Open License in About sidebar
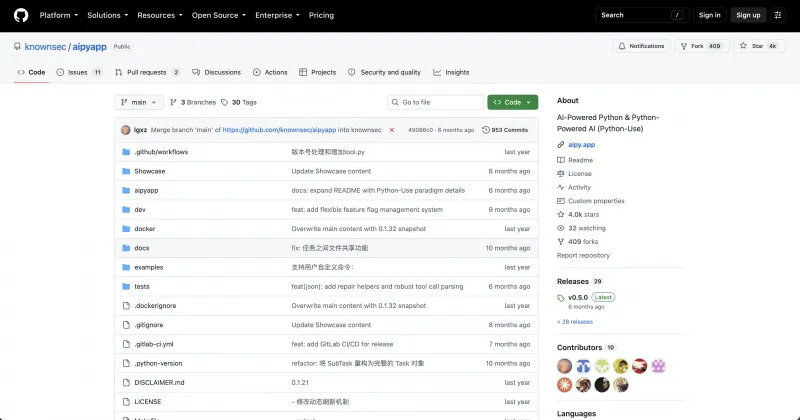800x420 pixels. pos(574,174)
